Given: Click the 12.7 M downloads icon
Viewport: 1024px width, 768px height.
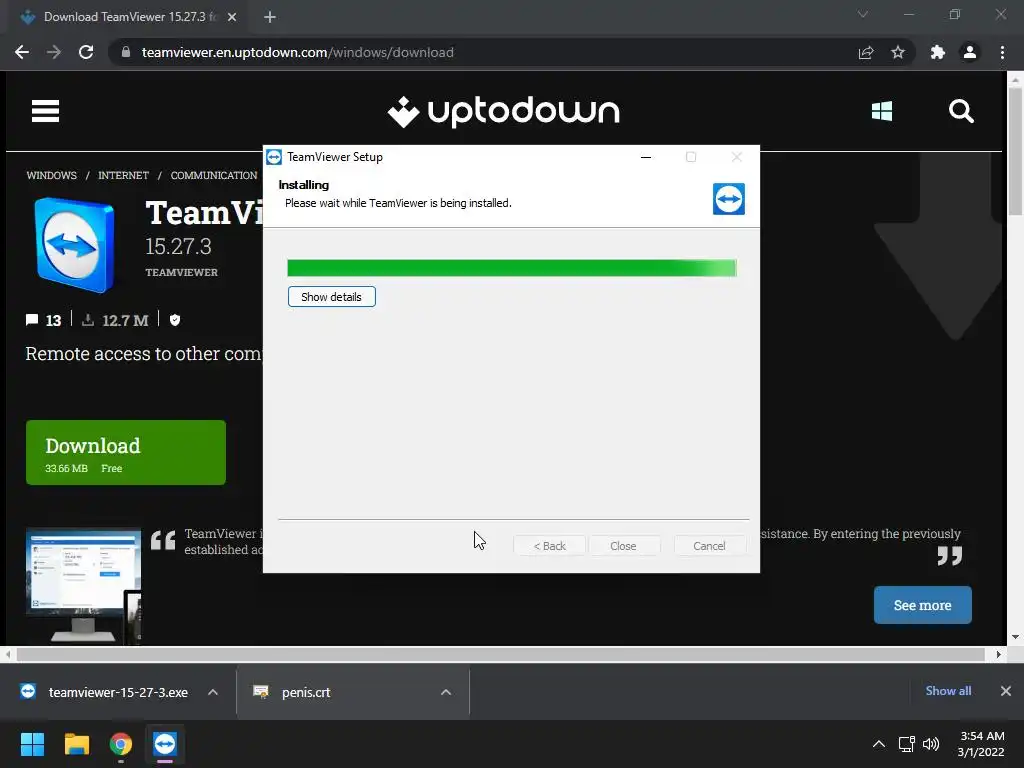Looking at the screenshot, I should pos(88,319).
